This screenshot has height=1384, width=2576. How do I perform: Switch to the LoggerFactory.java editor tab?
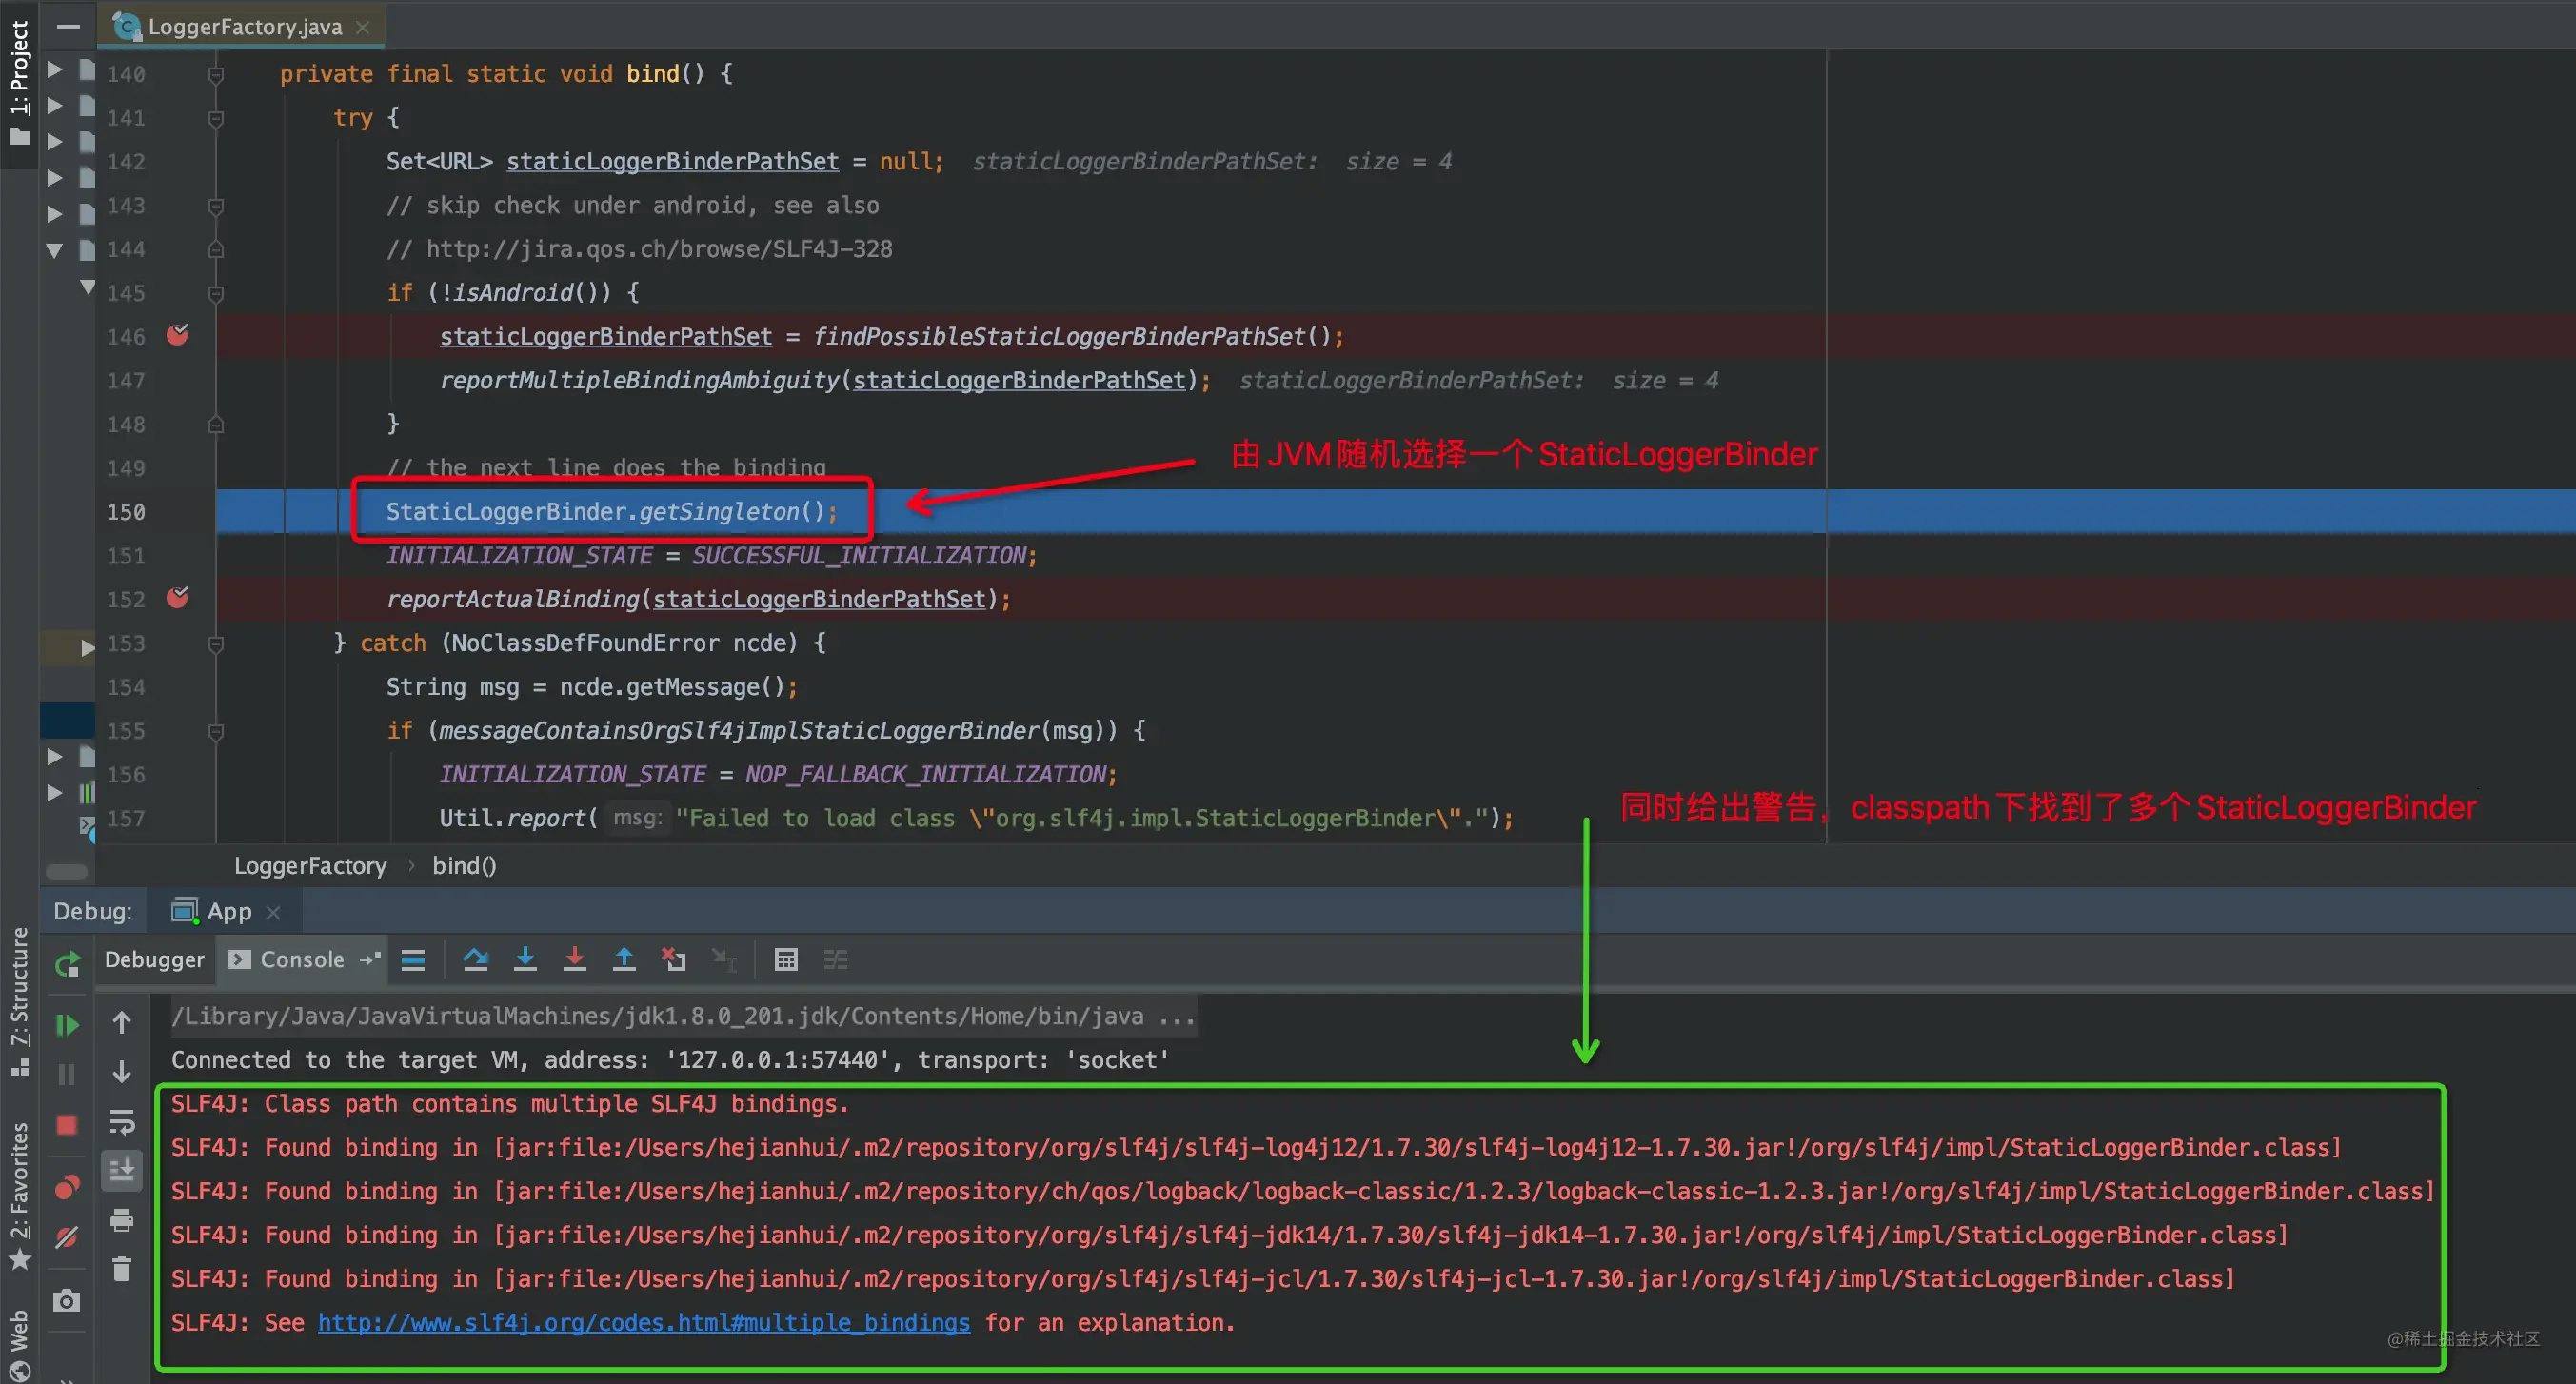click(x=242, y=27)
